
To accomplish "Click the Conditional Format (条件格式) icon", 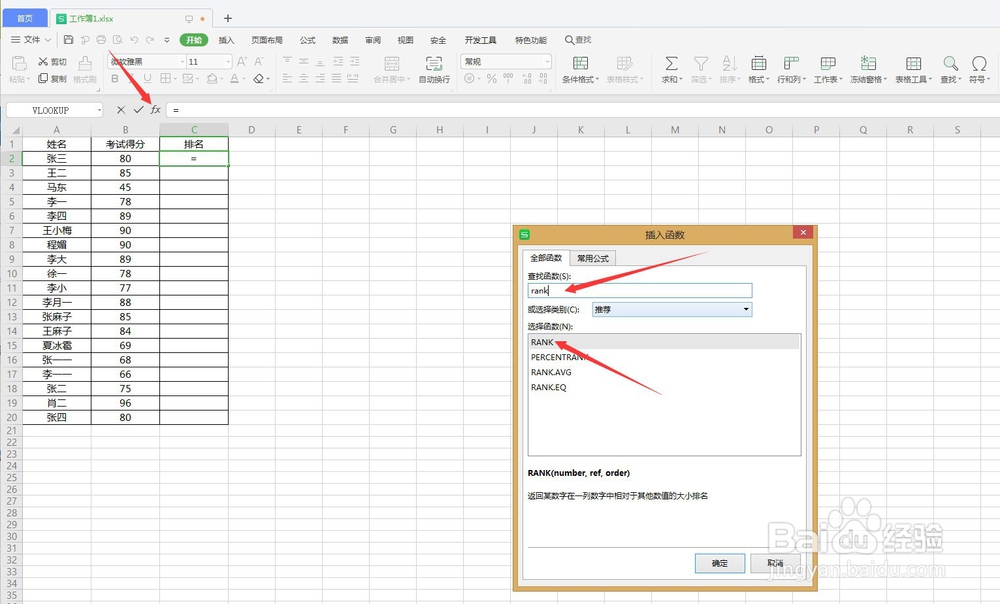I will coord(580,63).
